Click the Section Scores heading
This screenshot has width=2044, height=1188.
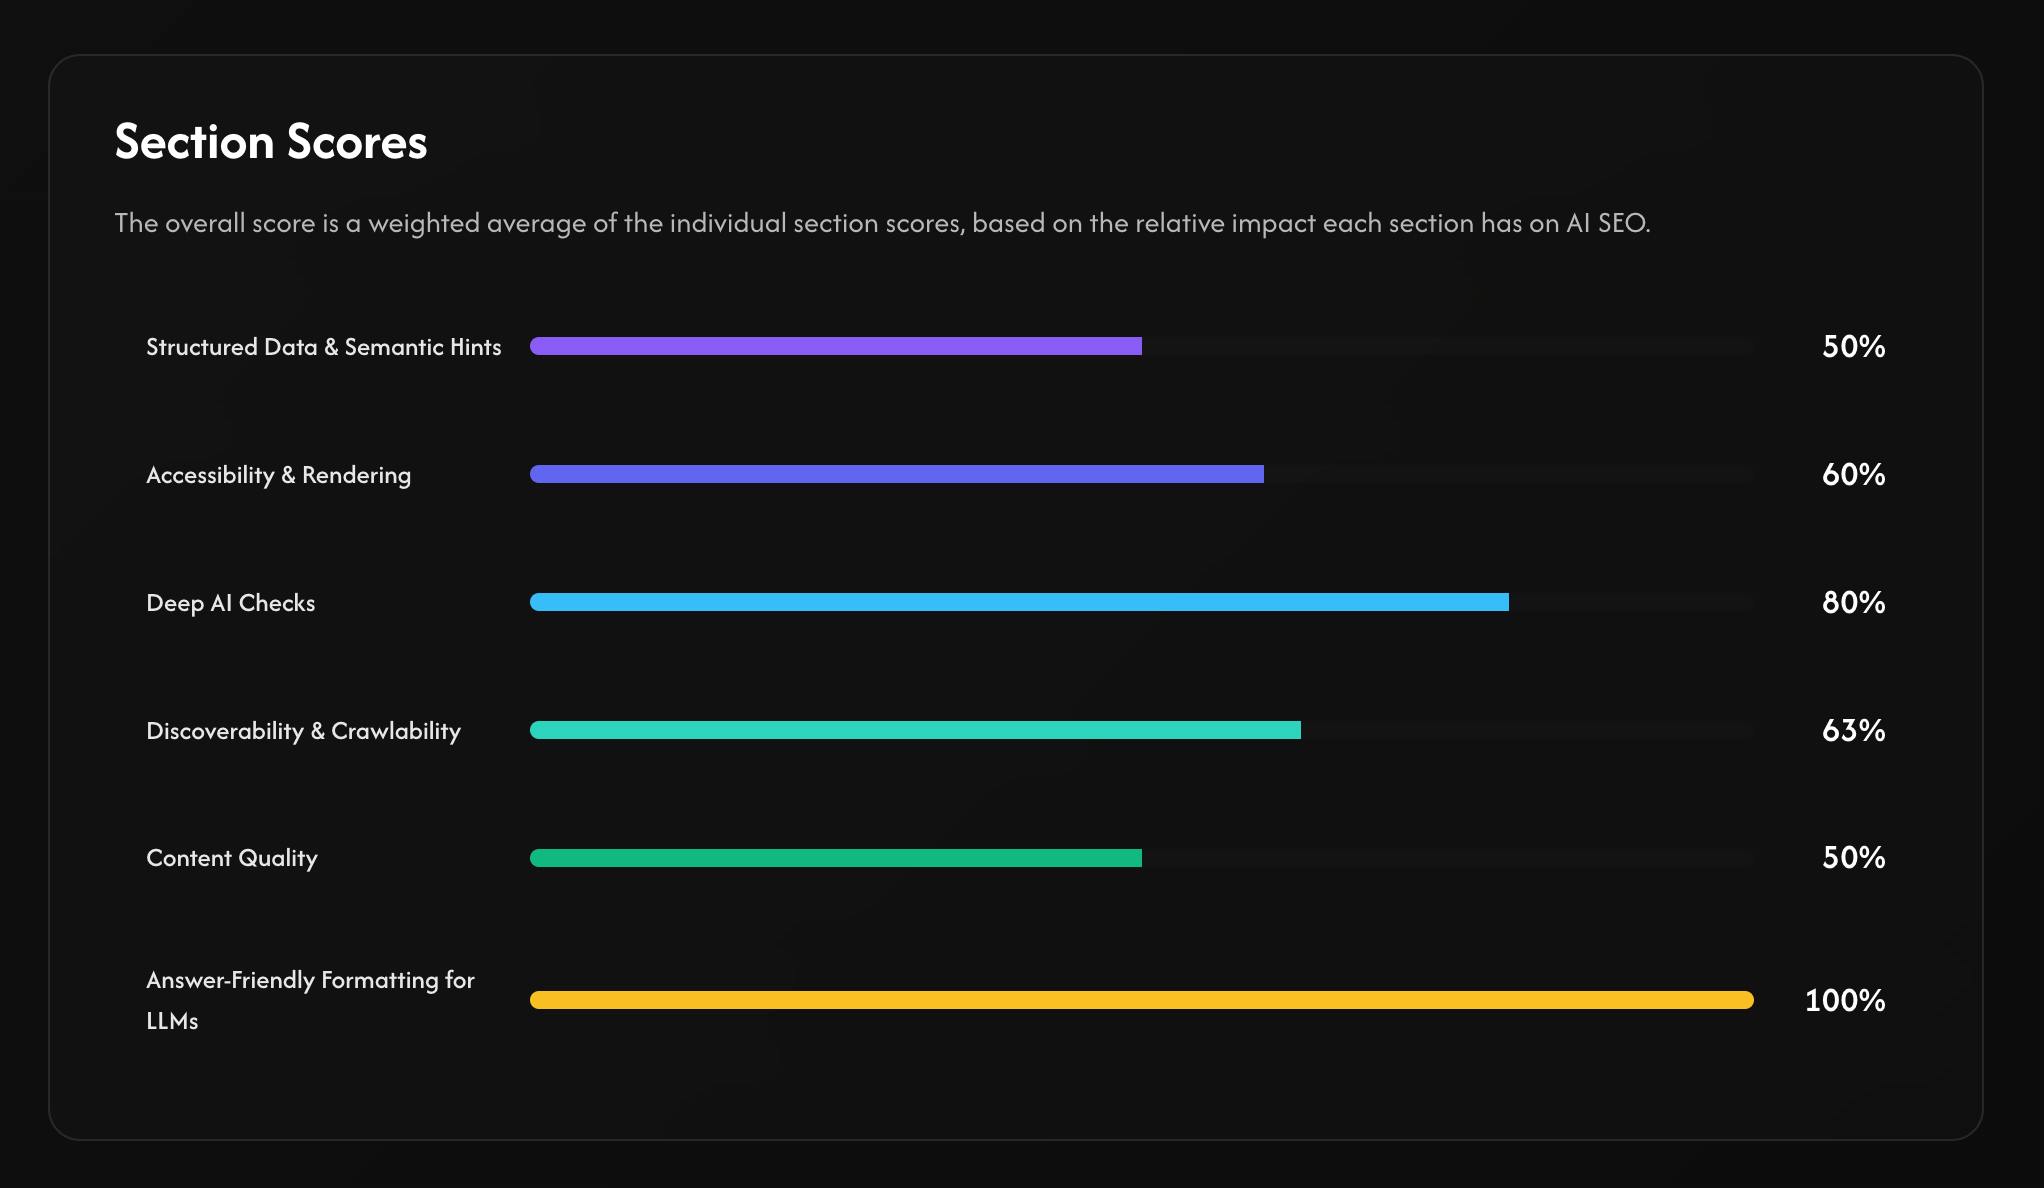[271, 142]
